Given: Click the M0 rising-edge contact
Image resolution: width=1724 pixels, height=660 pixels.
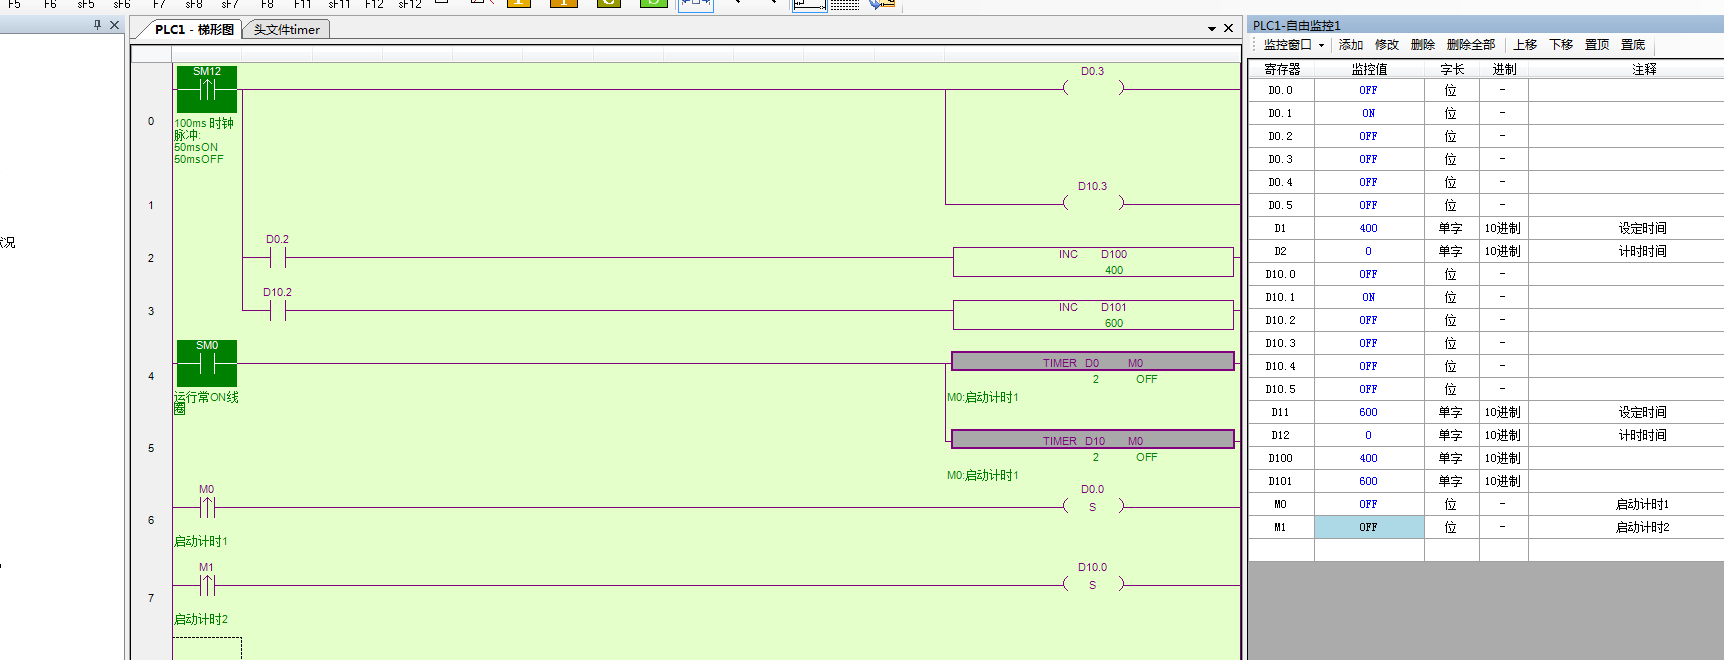Looking at the screenshot, I should 207,507.
